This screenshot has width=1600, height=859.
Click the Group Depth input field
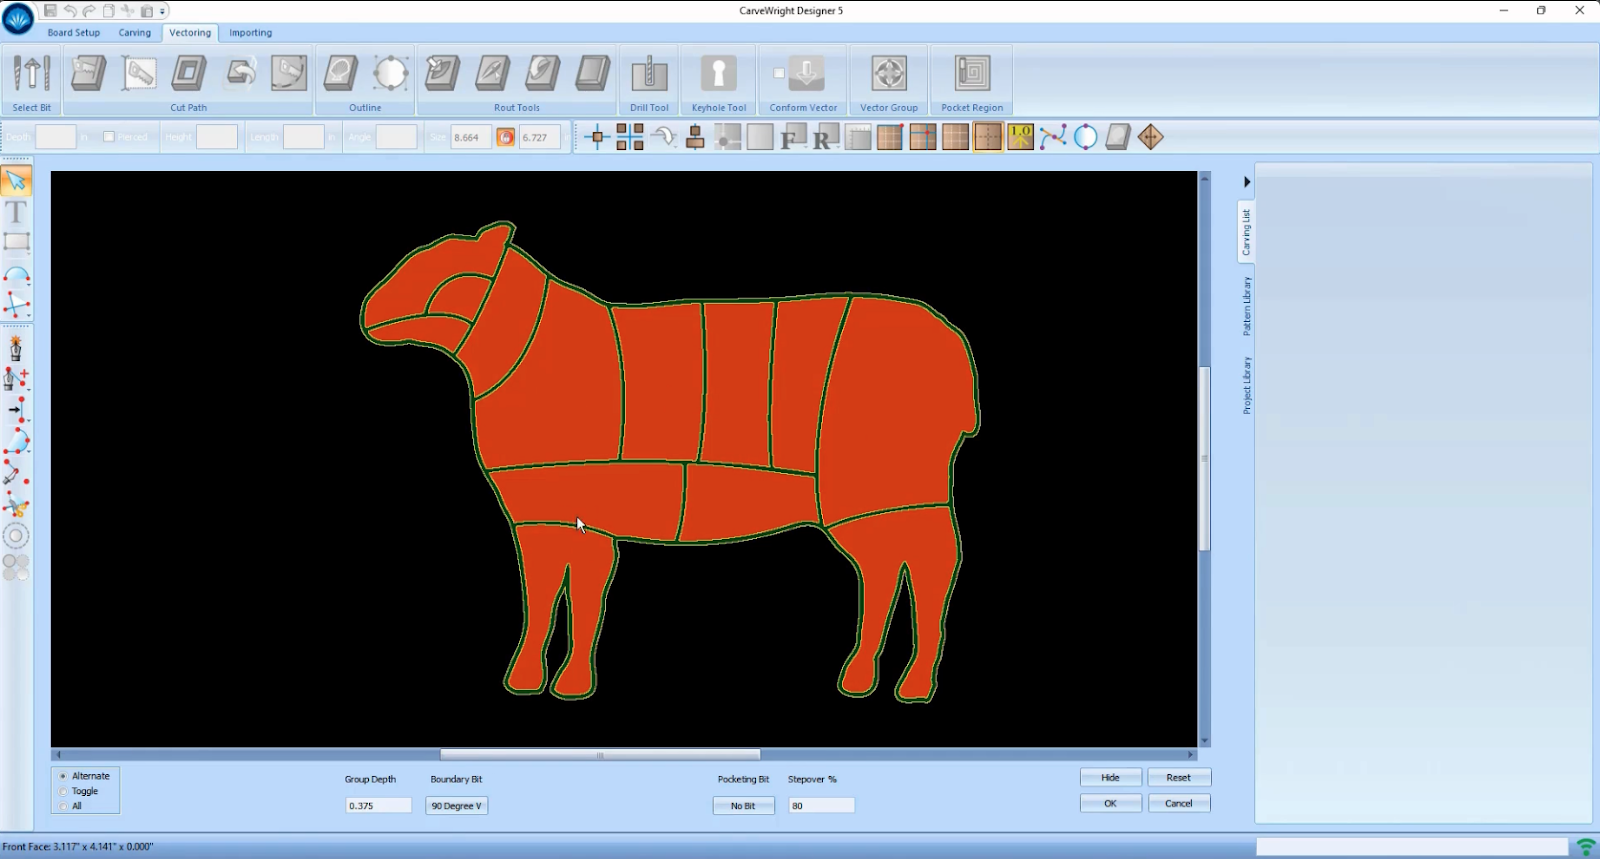[378, 806]
